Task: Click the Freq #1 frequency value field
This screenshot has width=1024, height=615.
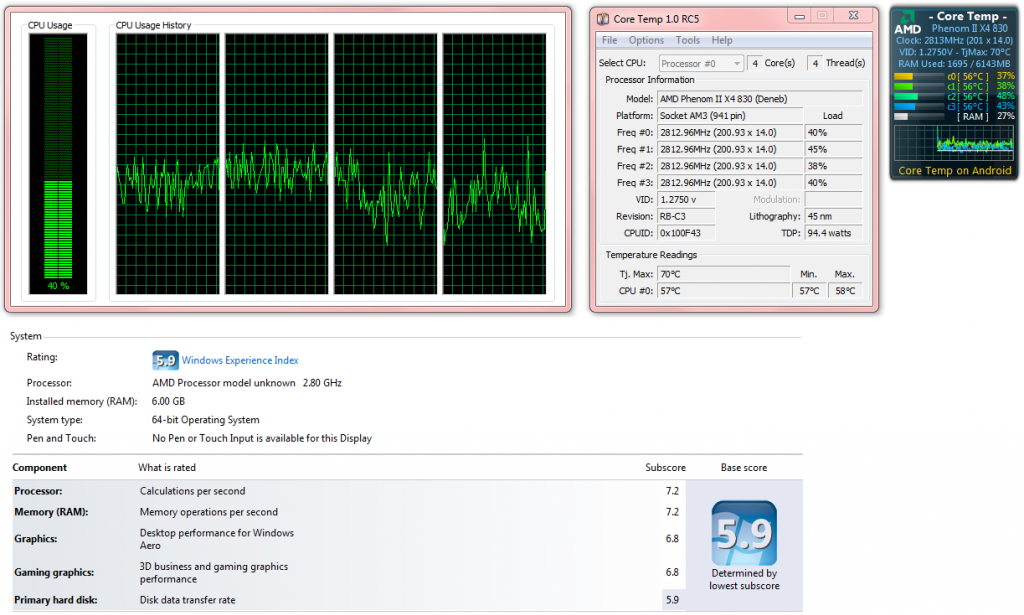Action: coord(729,150)
